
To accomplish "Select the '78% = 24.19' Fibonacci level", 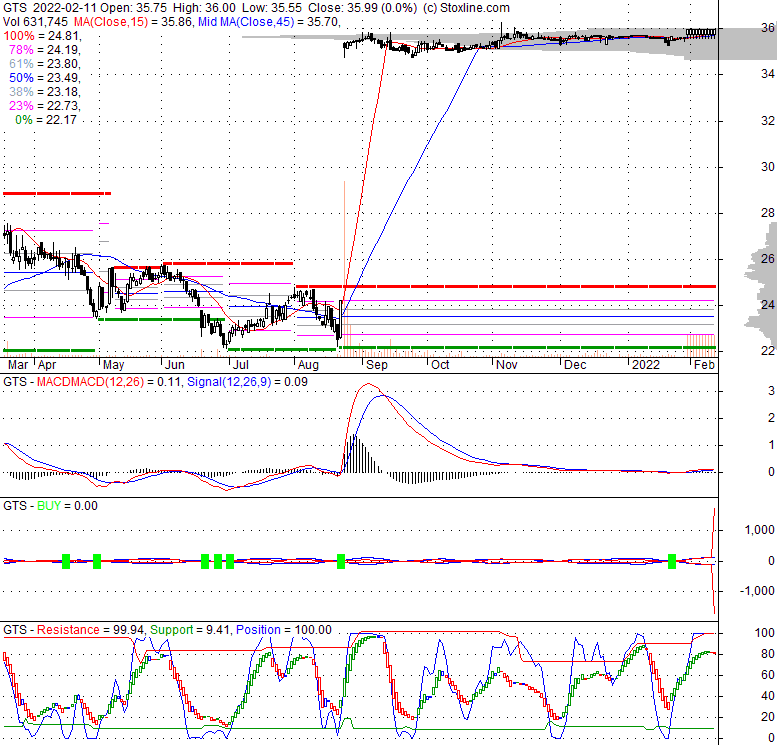I will point(45,50).
